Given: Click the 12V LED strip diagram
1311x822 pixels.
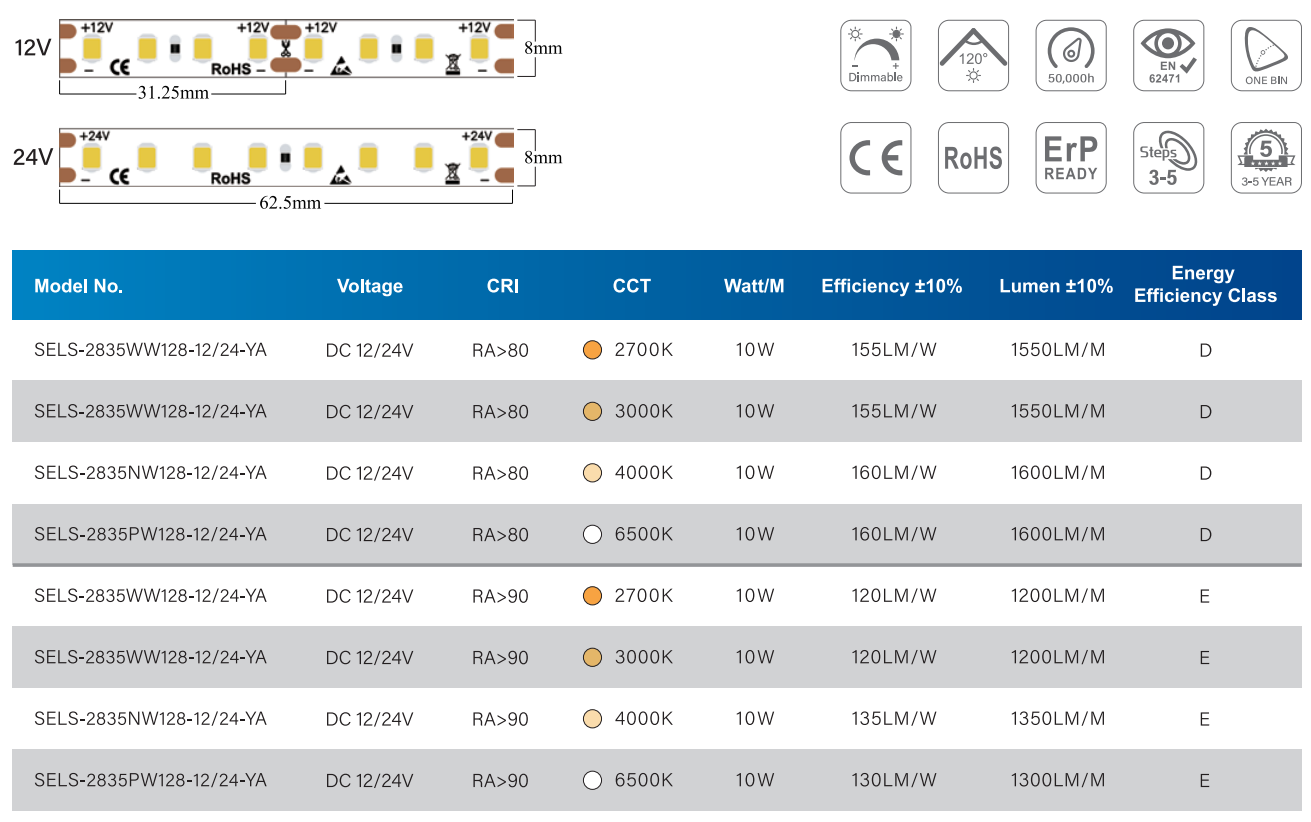Looking at the screenshot, I should (x=287, y=48).
